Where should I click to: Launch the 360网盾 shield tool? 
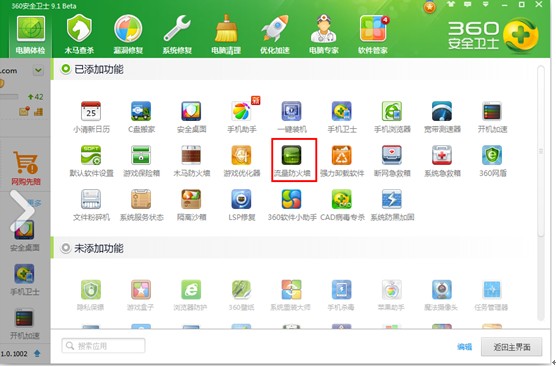[x=492, y=161]
